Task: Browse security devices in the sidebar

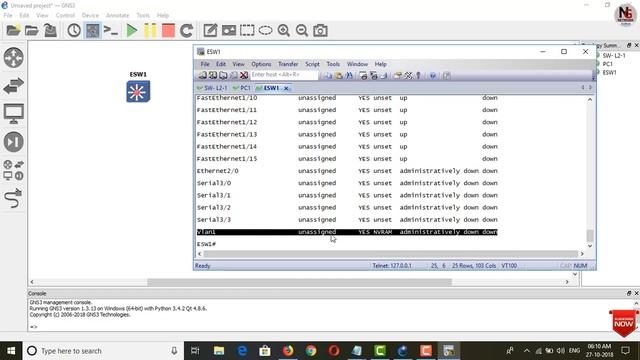Action: pos(13,142)
